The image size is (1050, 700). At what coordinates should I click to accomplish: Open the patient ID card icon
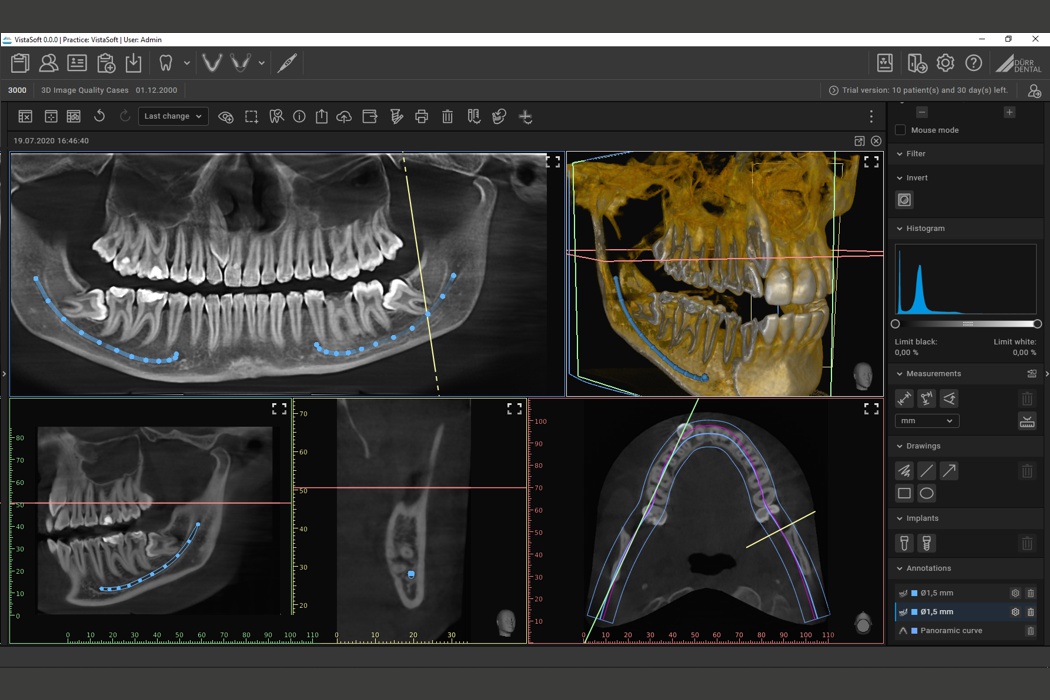click(77, 63)
